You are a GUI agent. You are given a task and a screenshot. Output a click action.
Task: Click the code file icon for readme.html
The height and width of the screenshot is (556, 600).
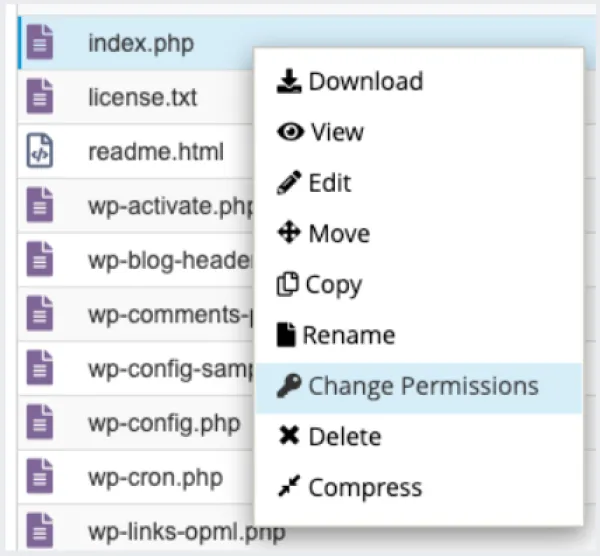tap(39, 151)
